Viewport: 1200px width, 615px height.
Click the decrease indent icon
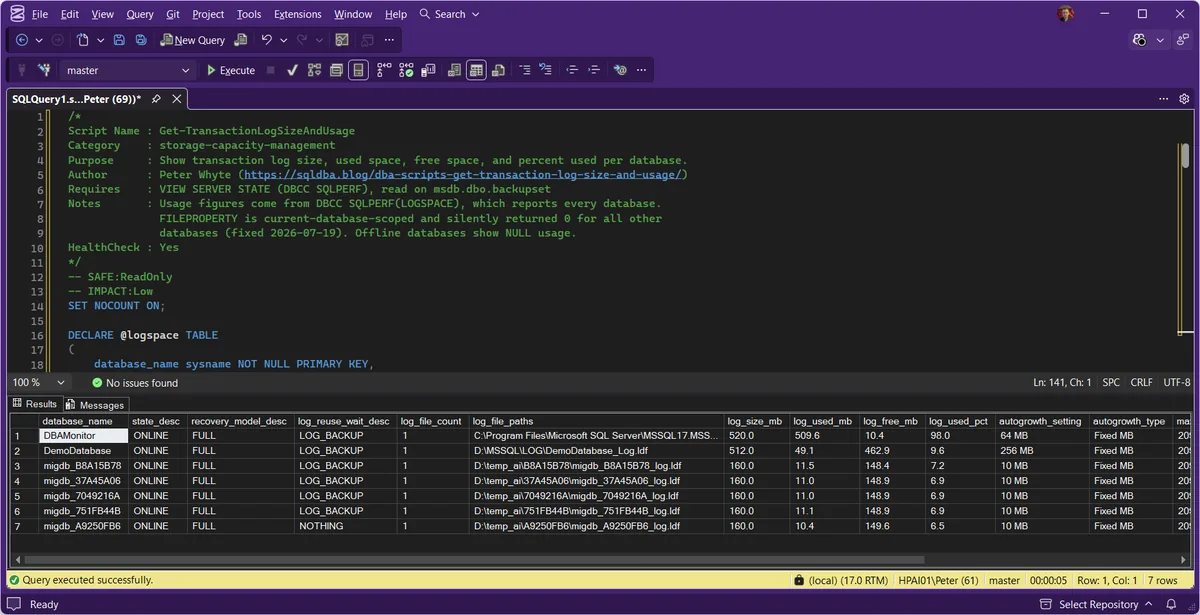[x=572, y=70]
